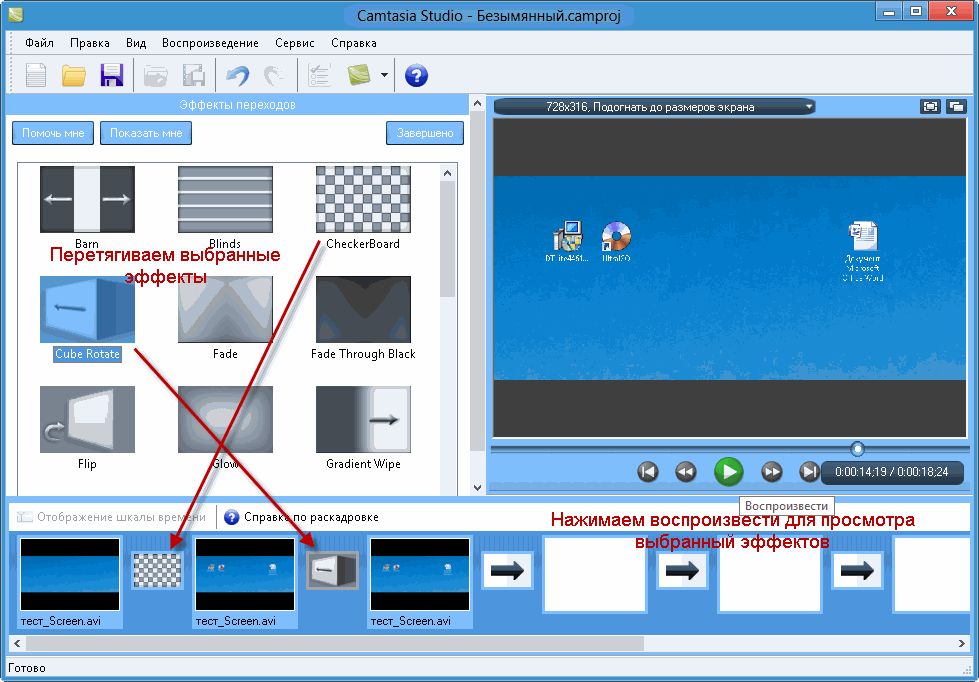Open the Сервис menu
This screenshot has width=979, height=682.
pyautogui.click(x=295, y=43)
